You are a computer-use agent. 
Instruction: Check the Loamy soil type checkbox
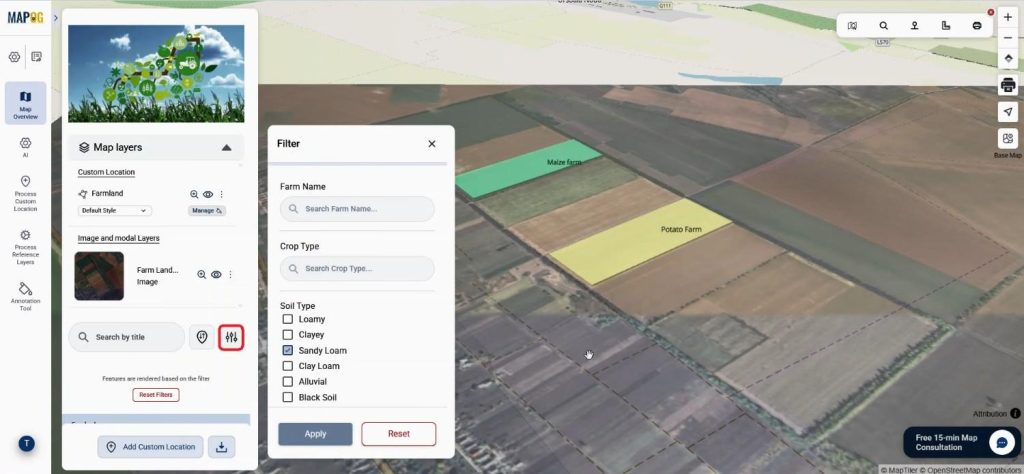coord(287,319)
